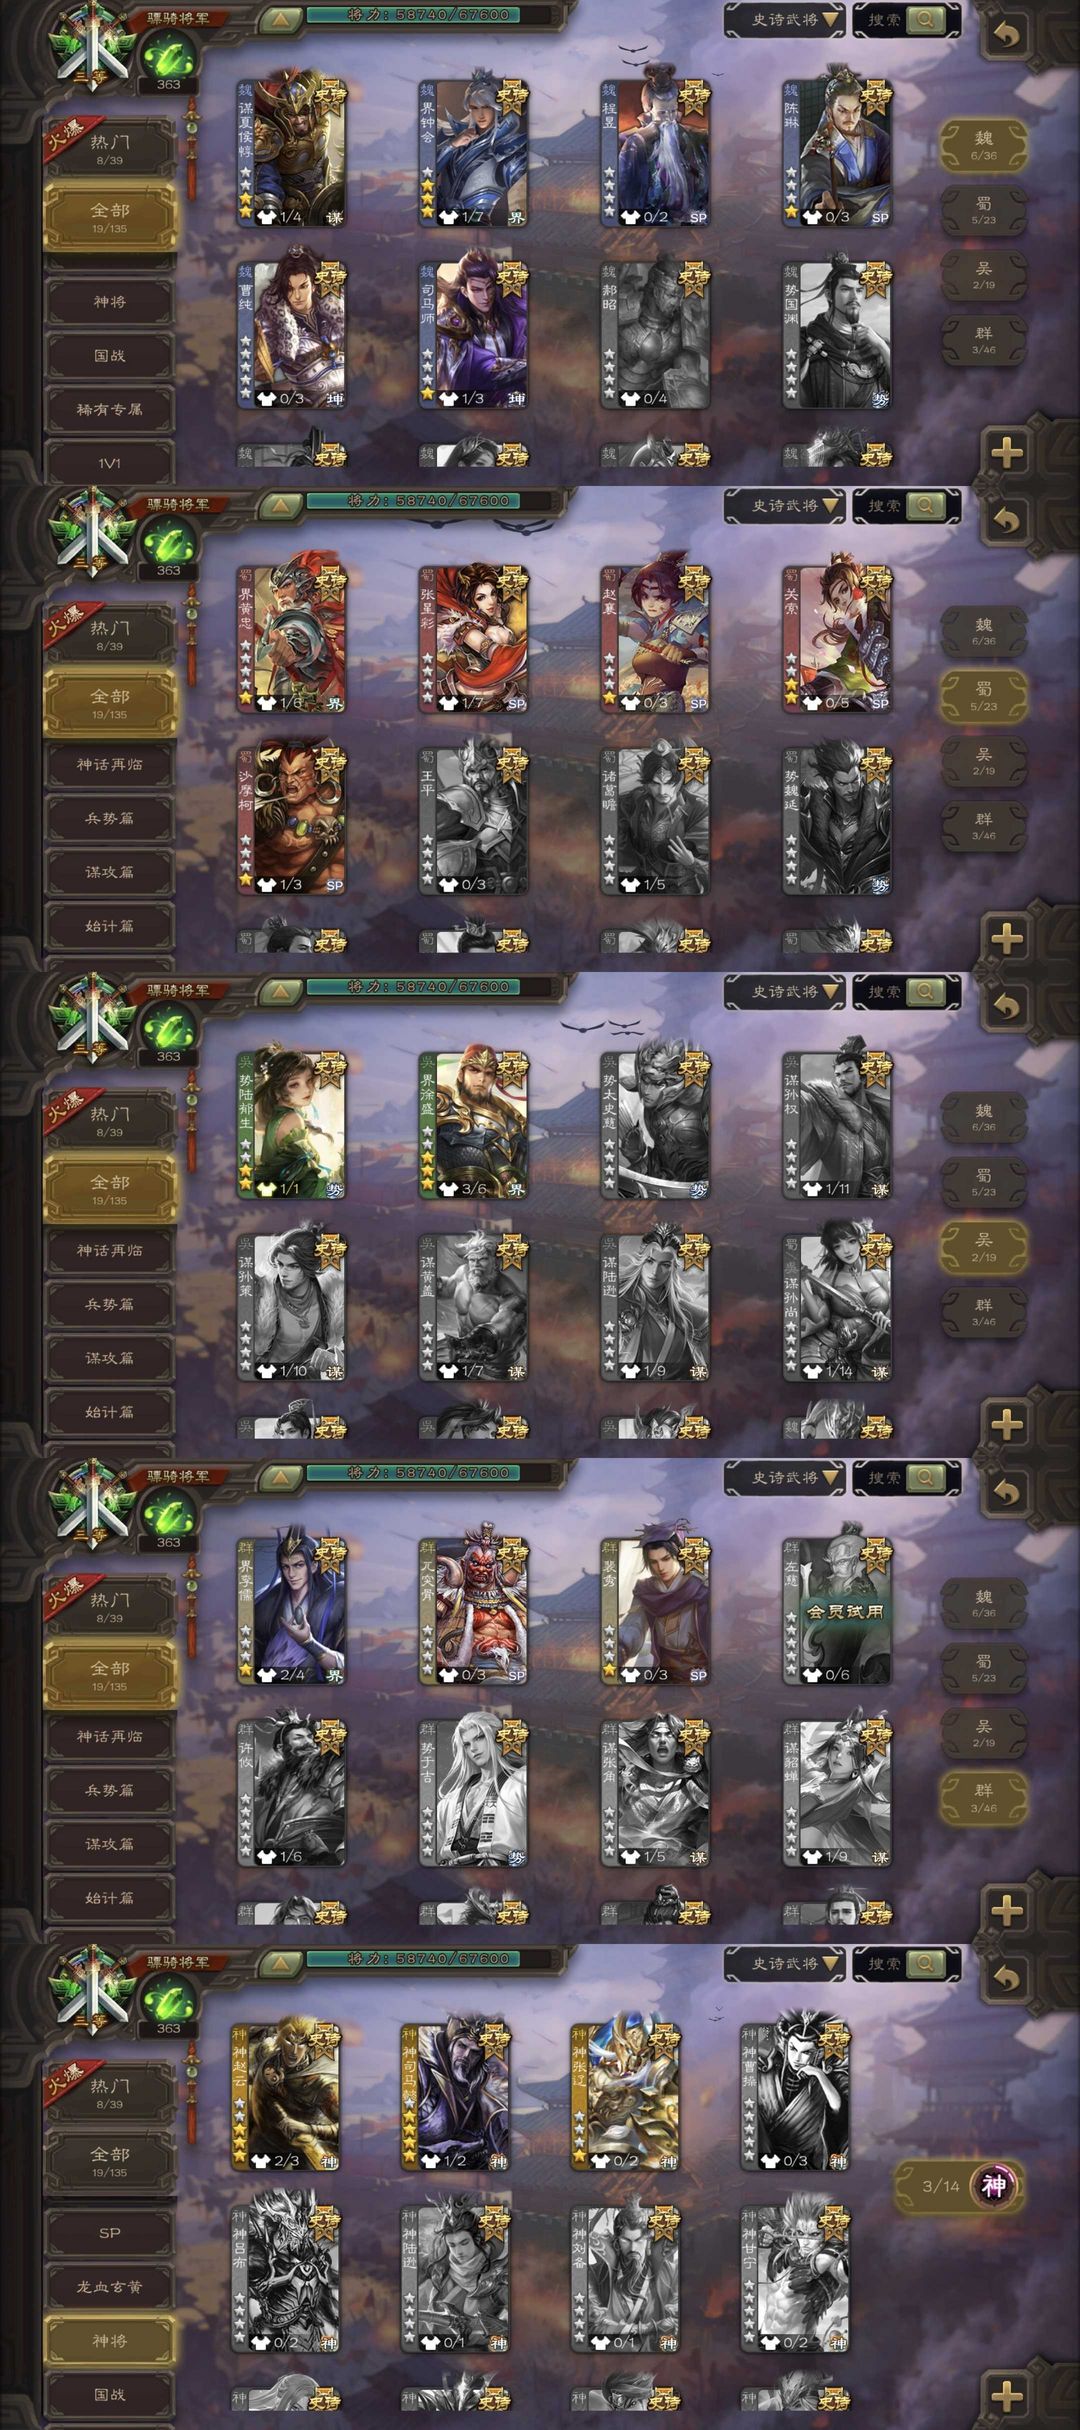The image size is (1080, 2430).
Task: Toggle the round 神 faction icon showing 3/14
Action: [x=993, y=2185]
